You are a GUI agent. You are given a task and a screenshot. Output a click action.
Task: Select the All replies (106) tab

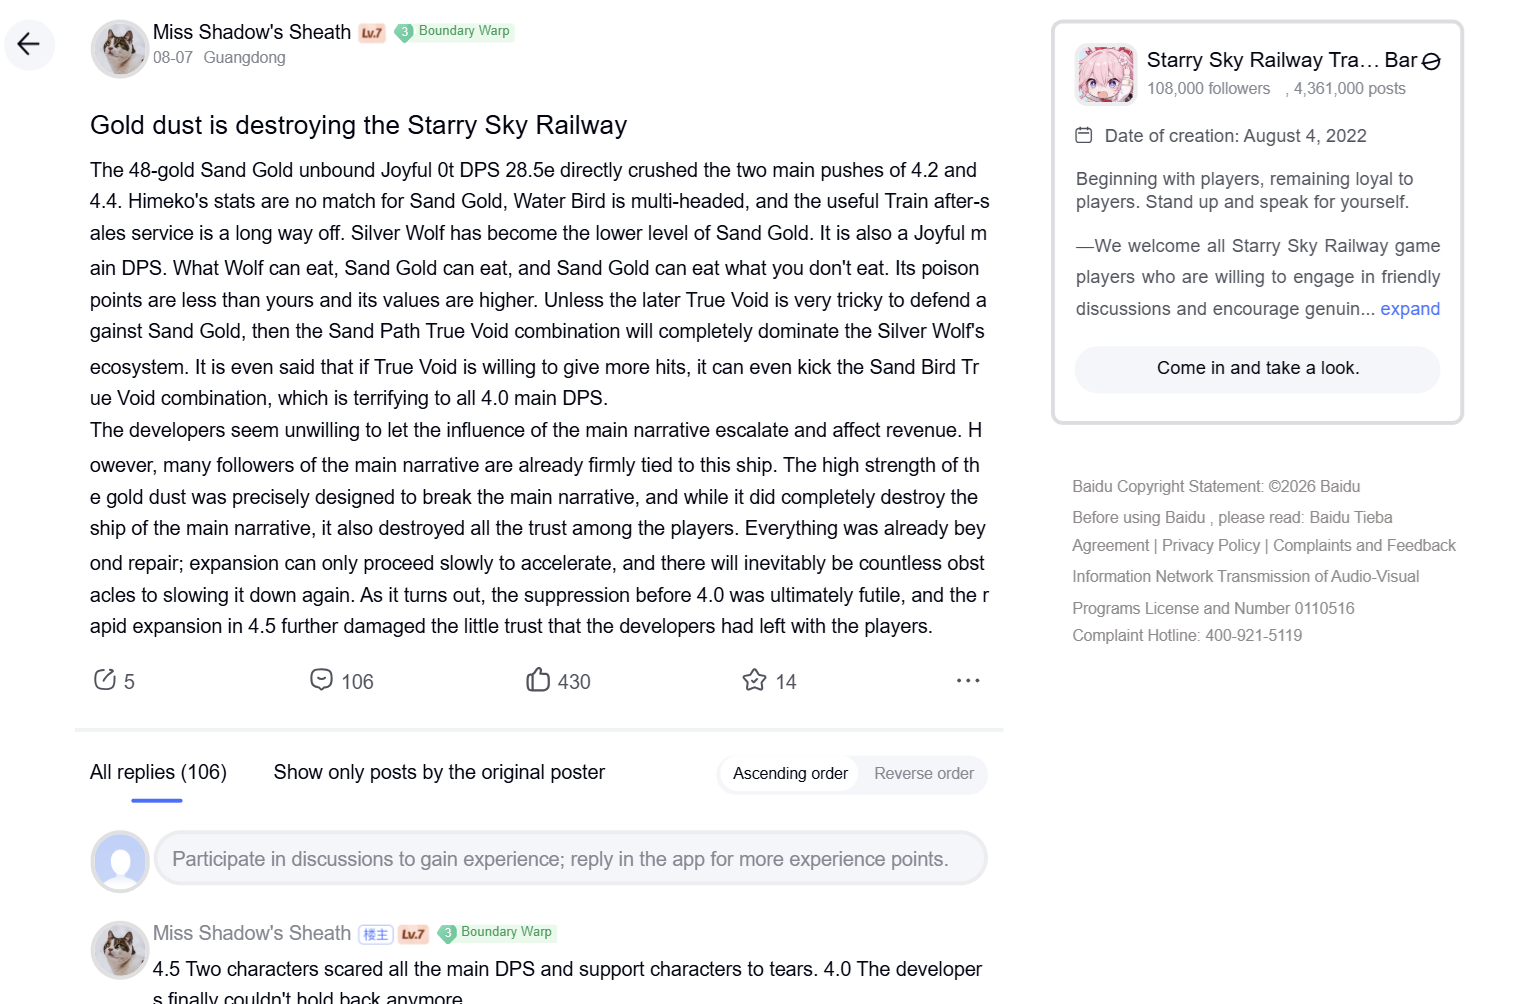pos(158,772)
